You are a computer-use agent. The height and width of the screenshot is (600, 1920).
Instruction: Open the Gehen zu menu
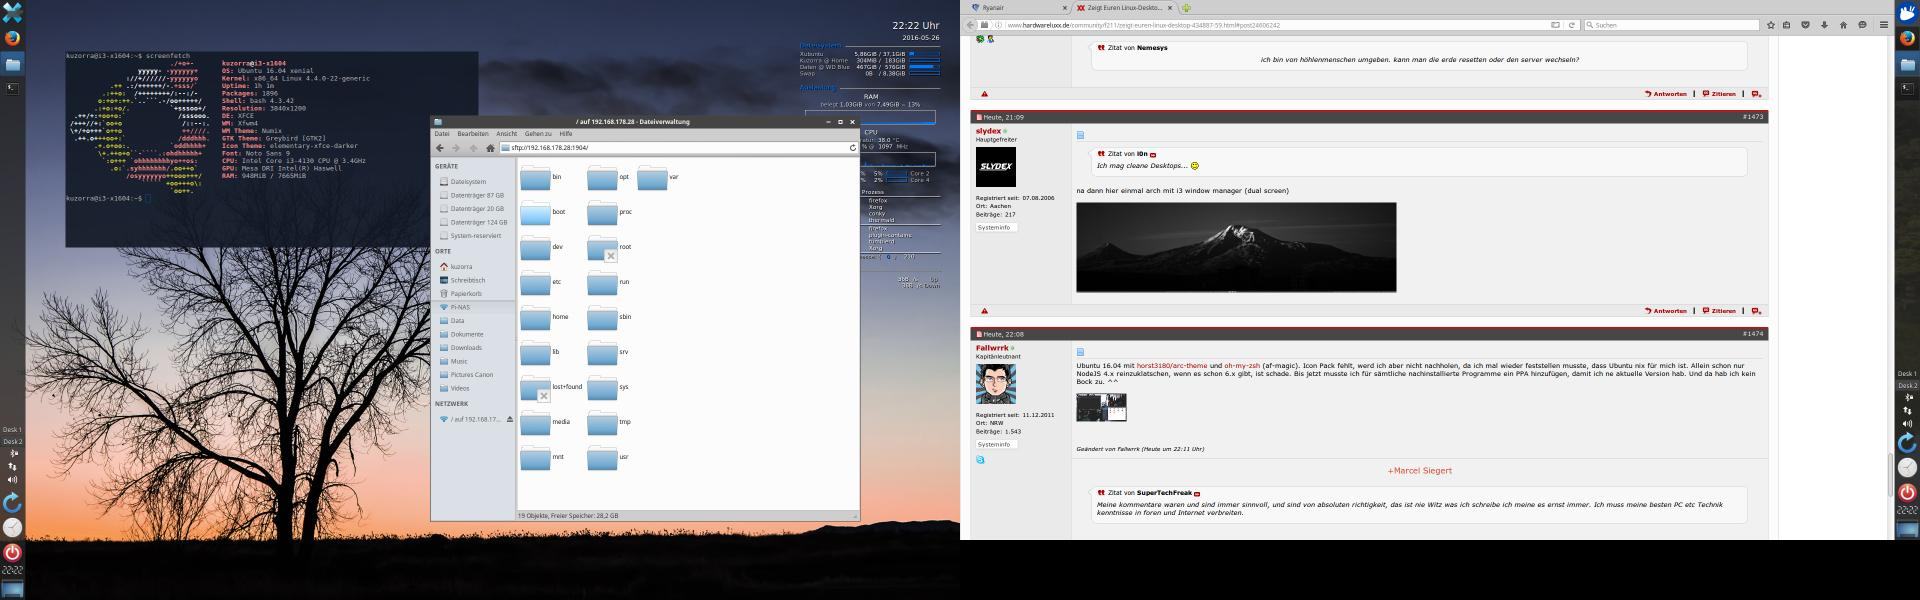pos(538,134)
